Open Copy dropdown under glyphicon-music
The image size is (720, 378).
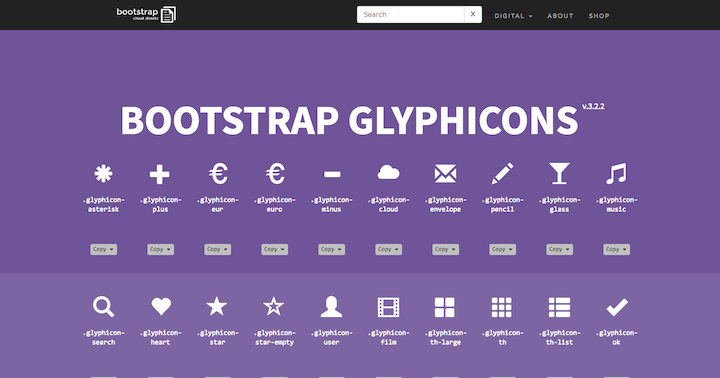616,249
